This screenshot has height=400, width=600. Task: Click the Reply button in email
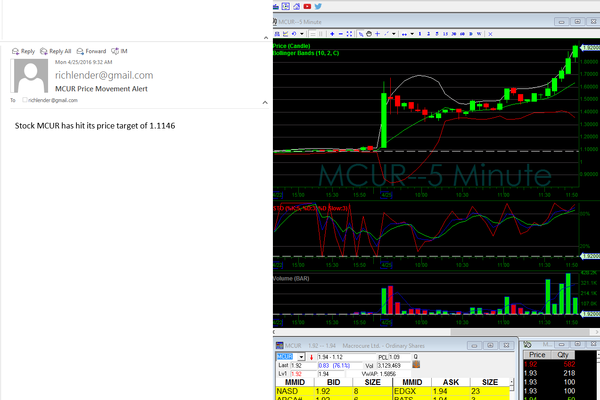23,51
